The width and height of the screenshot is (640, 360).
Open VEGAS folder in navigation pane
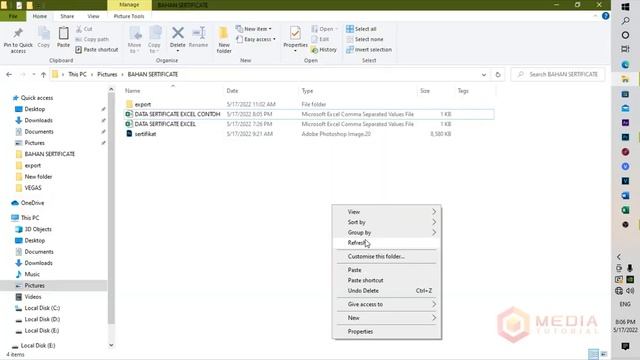(33, 188)
